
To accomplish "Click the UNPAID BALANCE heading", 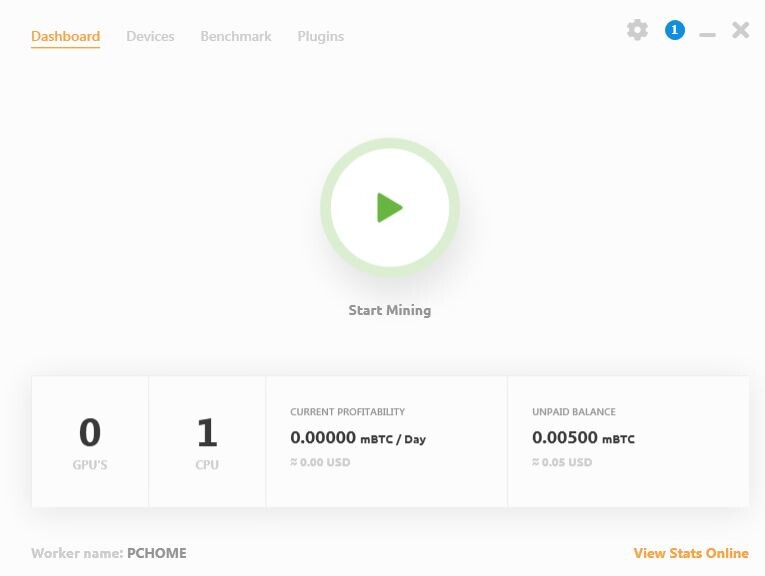I will pos(574,412).
